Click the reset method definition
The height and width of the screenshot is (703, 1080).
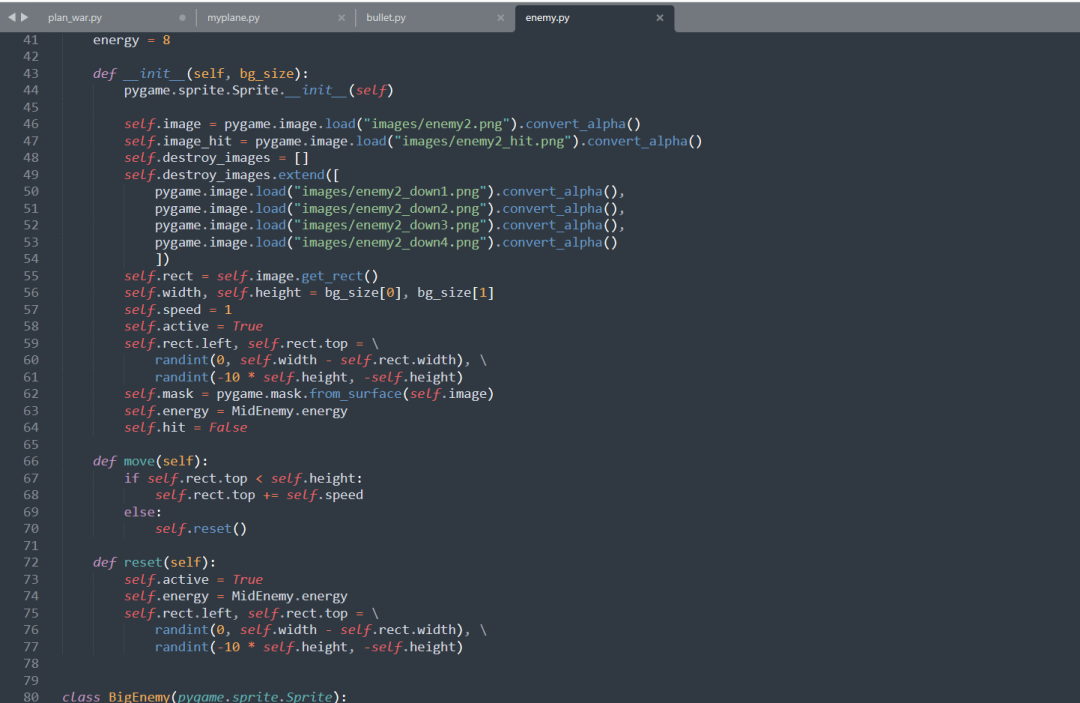tap(141, 562)
